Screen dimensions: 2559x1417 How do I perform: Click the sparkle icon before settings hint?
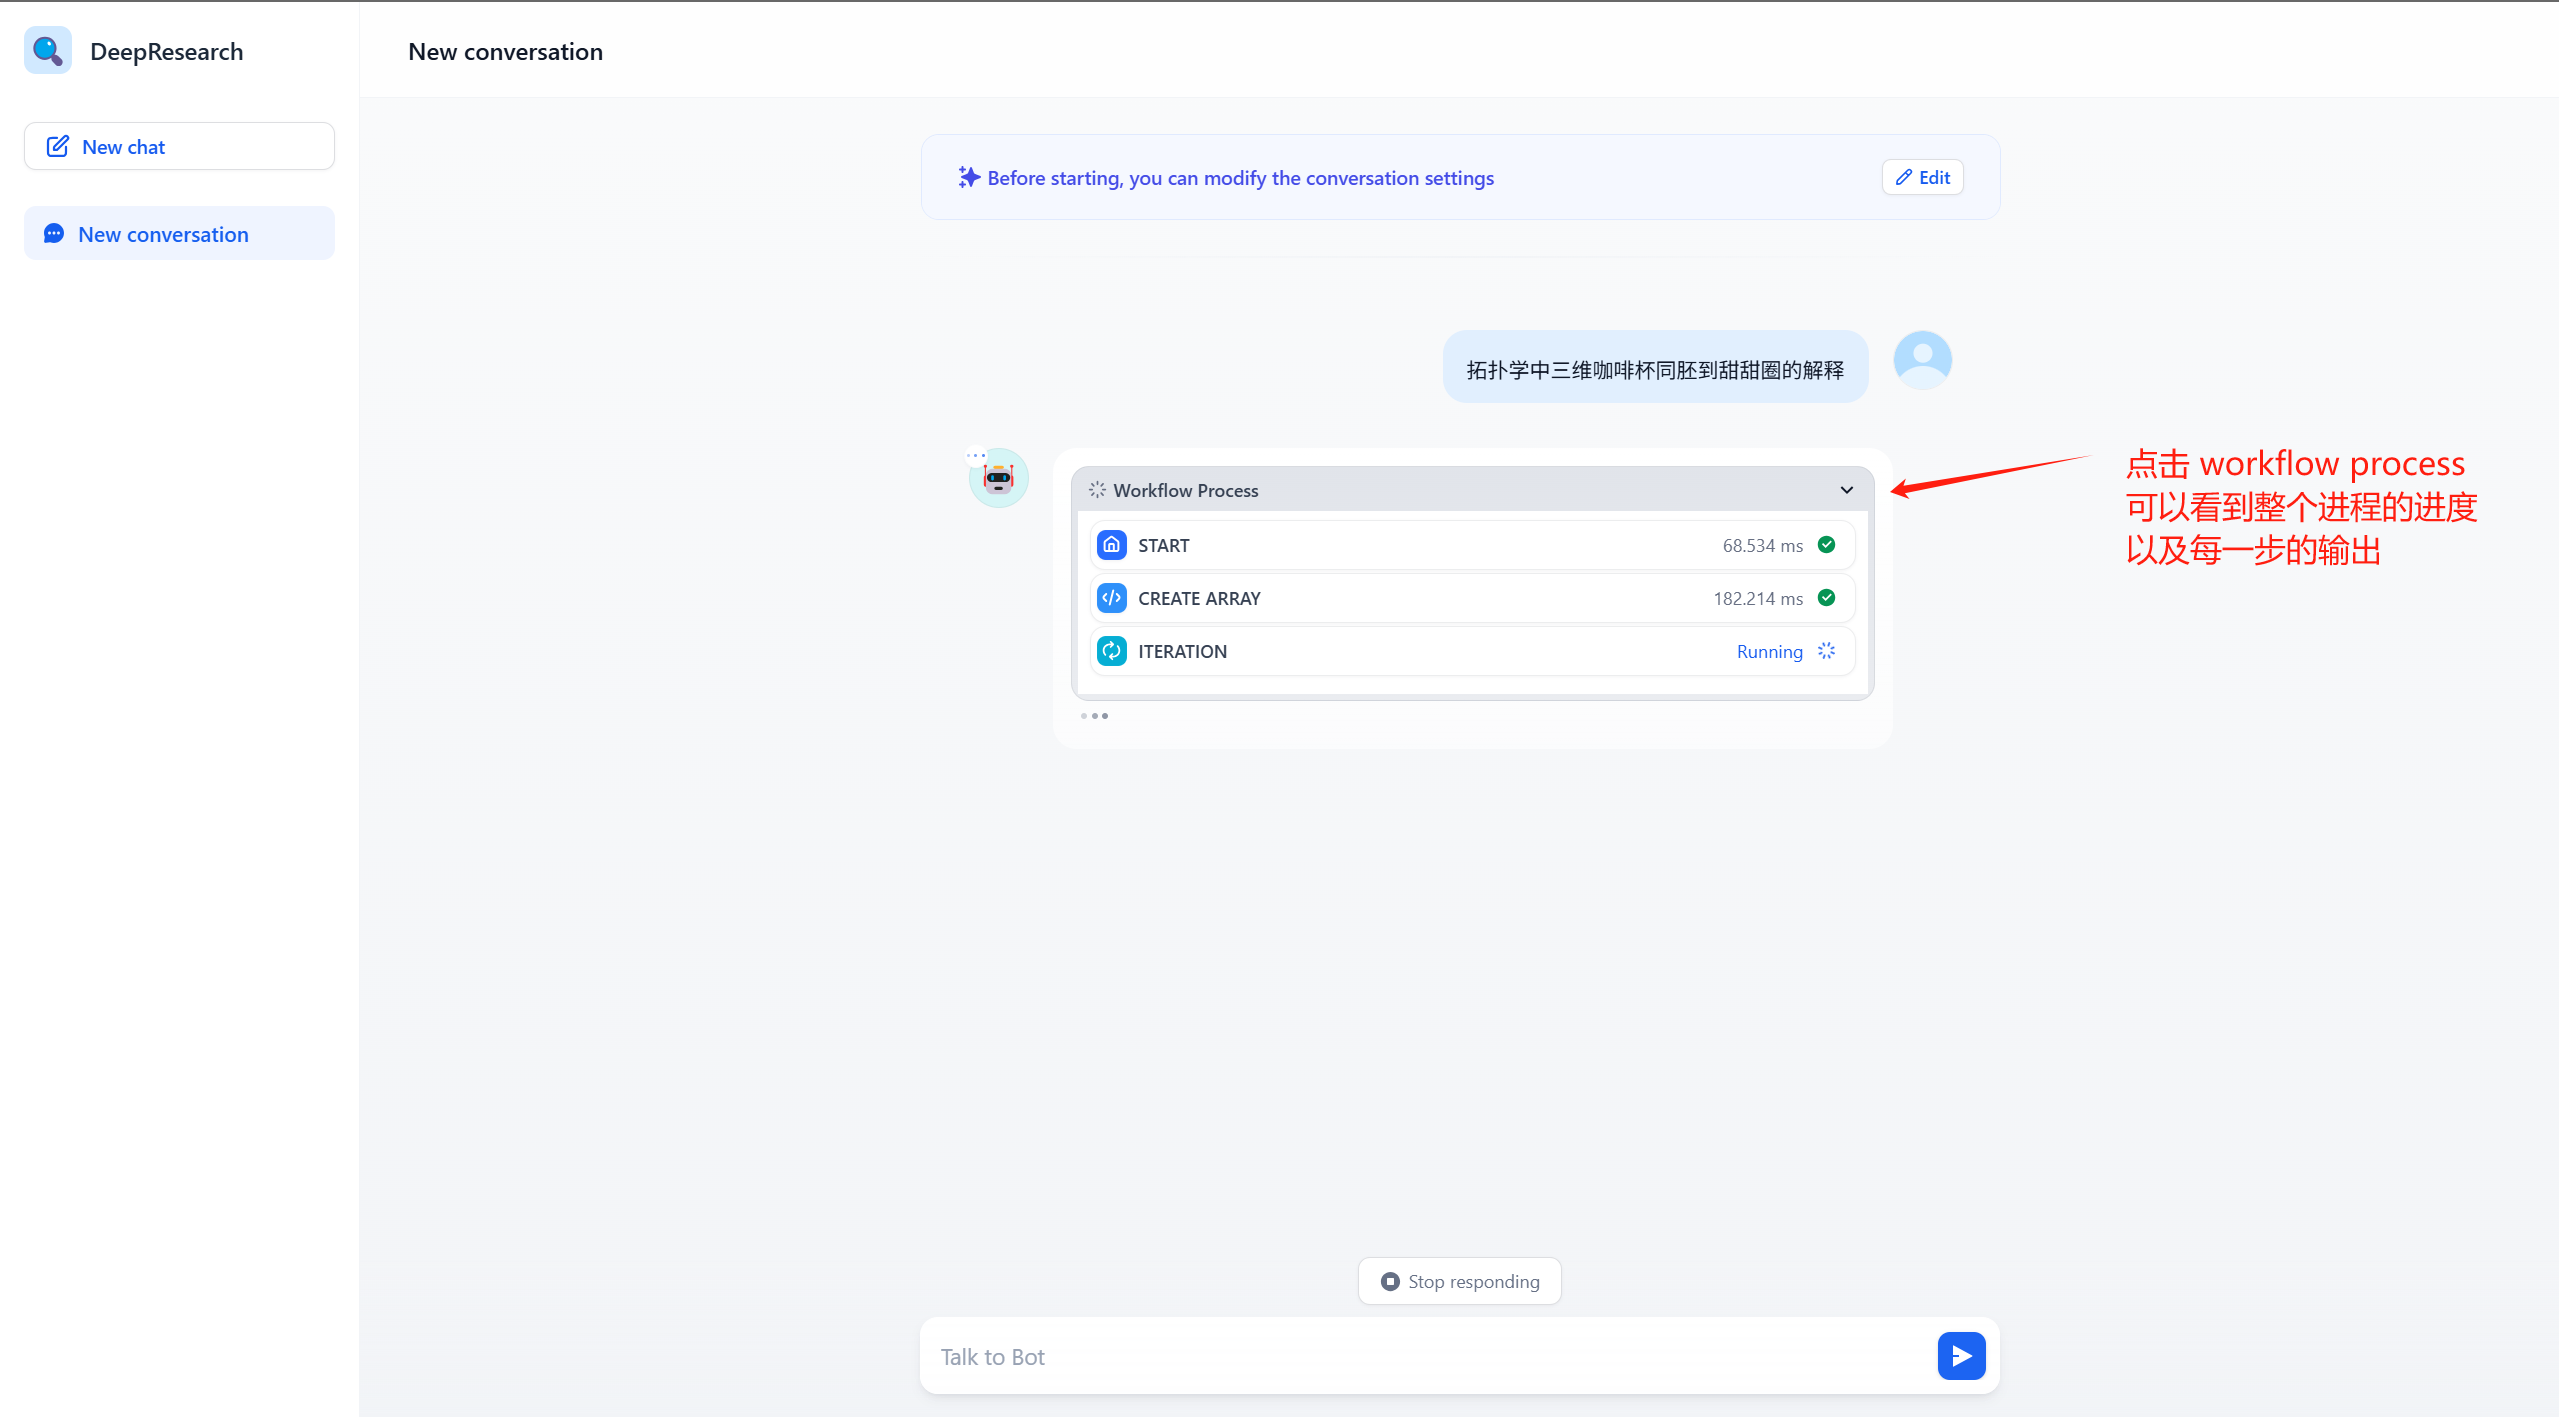pyautogui.click(x=968, y=177)
